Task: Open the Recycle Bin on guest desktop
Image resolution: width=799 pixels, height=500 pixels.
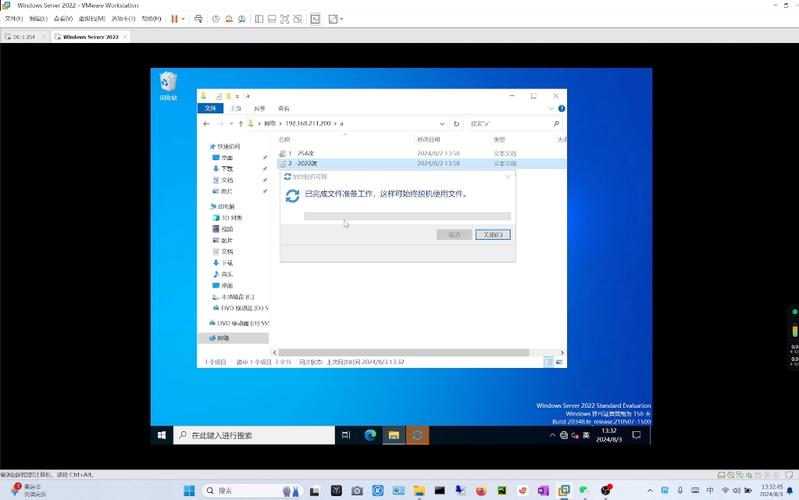Action: click(168, 87)
